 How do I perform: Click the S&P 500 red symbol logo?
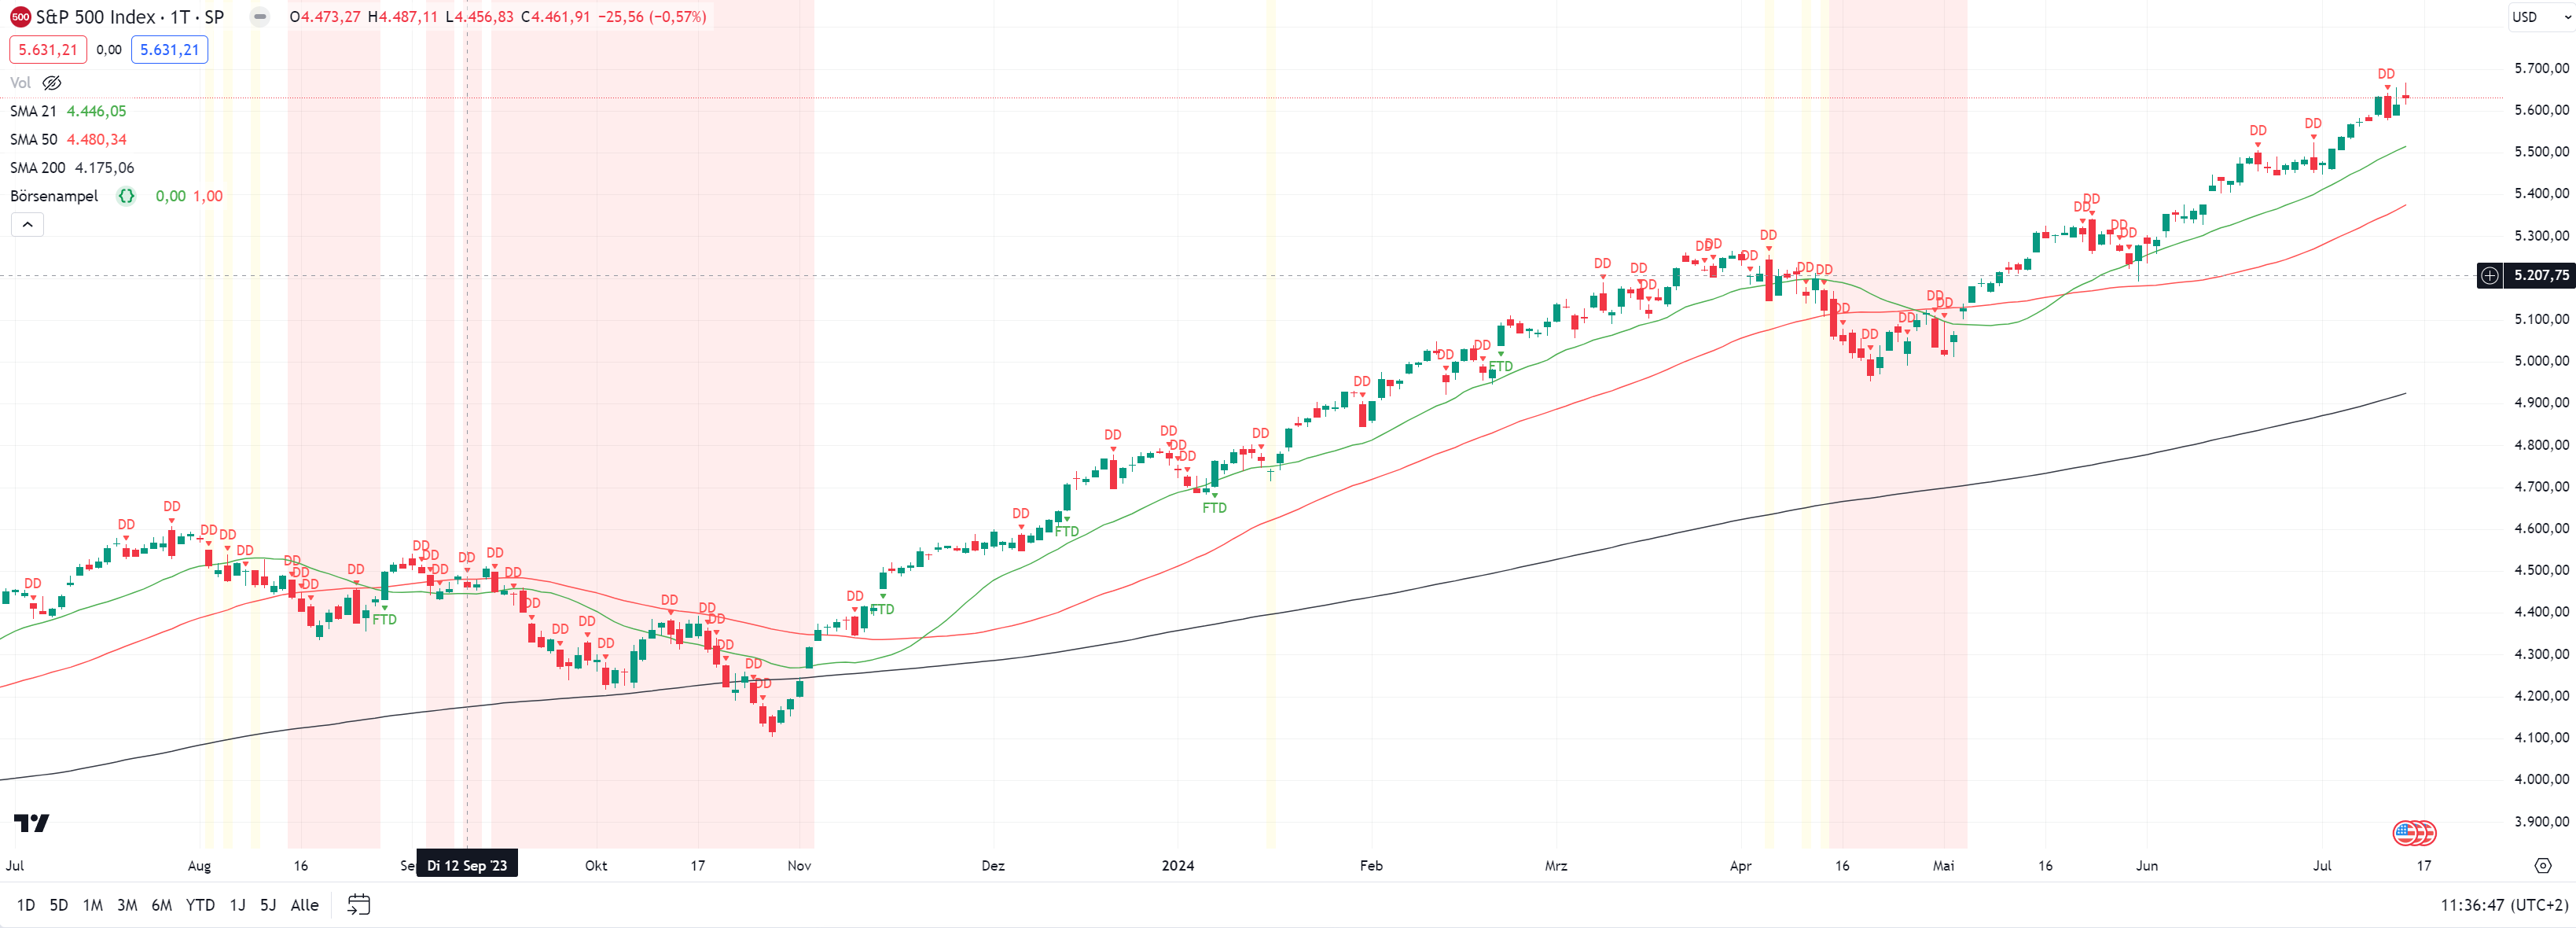click(x=20, y=17)
